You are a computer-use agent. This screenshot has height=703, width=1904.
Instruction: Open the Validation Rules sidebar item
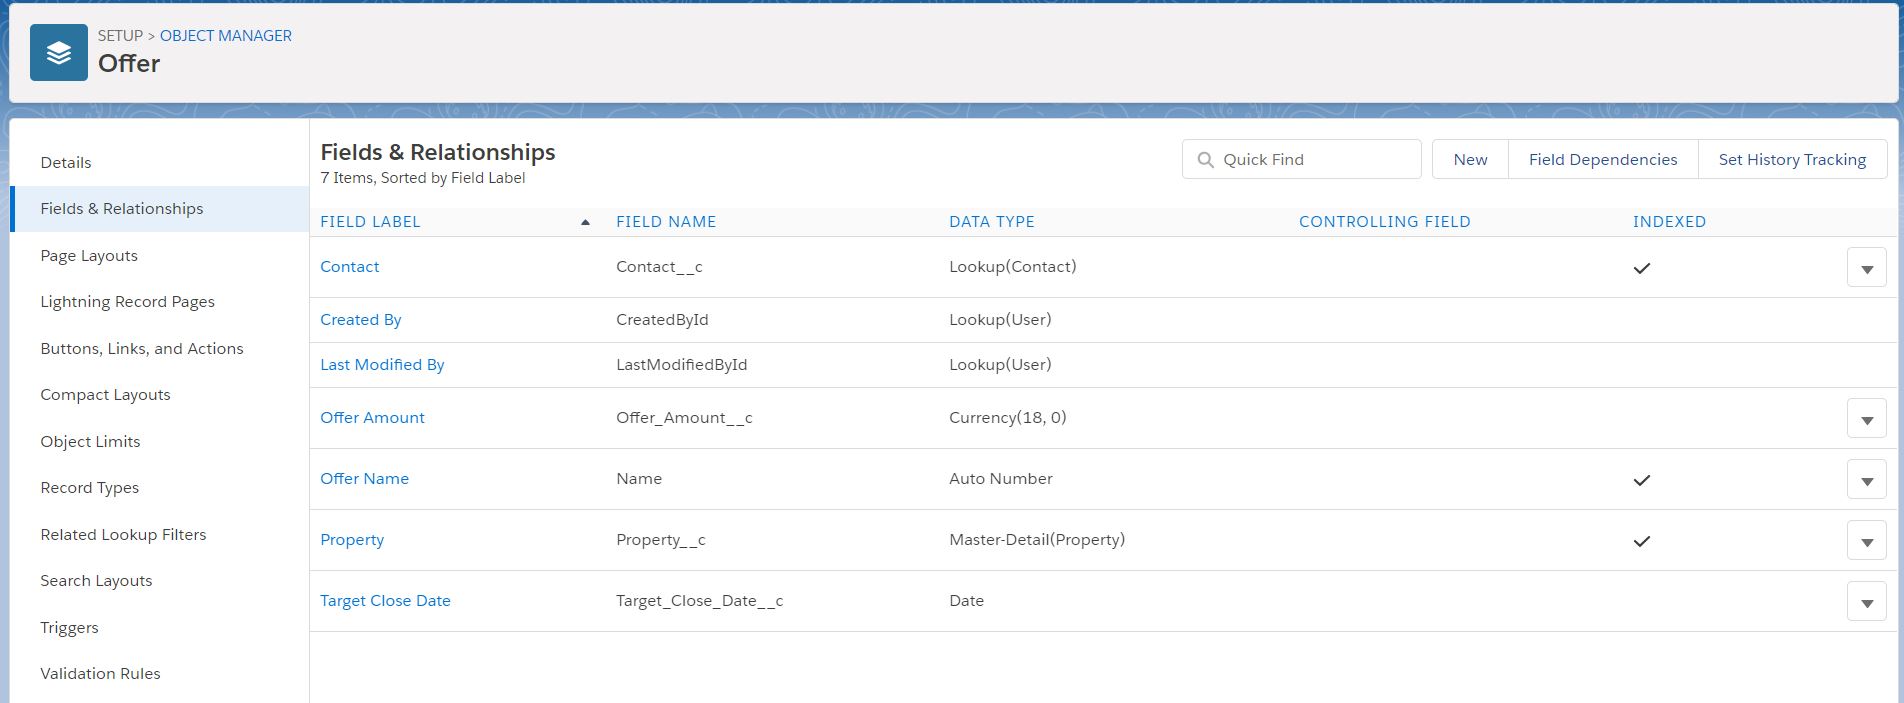[100, 674]
